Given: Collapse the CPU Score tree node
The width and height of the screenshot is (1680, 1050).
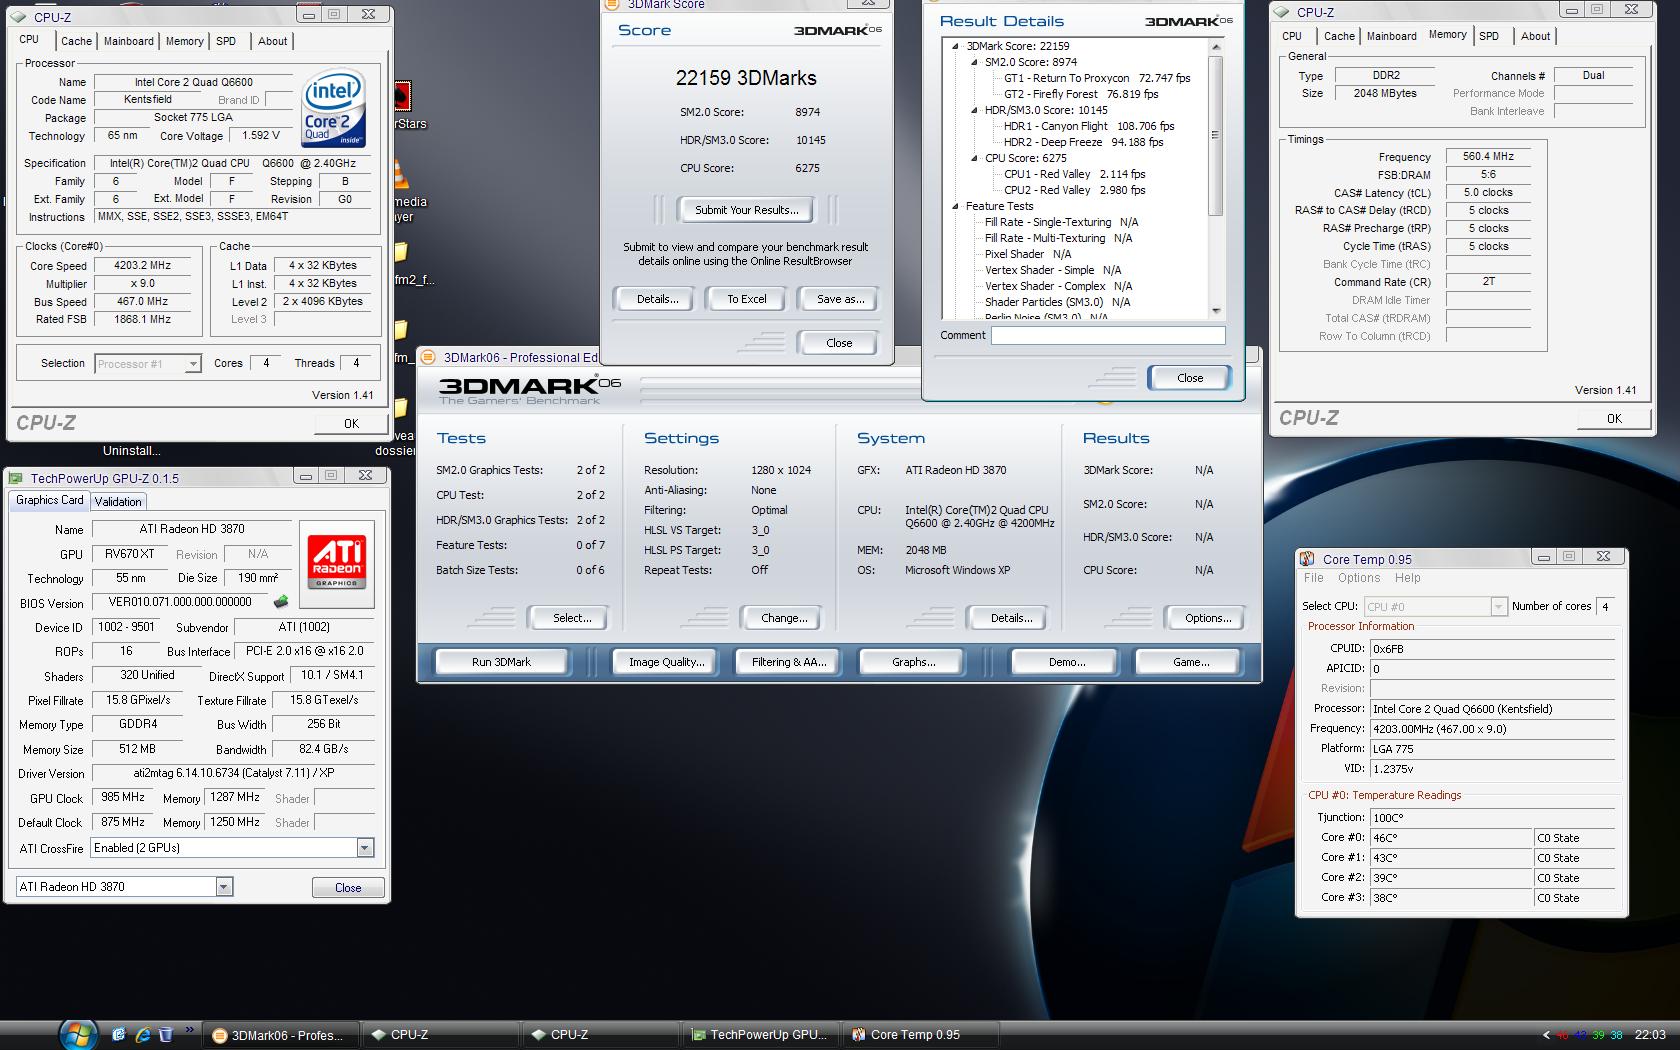Looking at the screenshot, I should click(x=975, y=158).
